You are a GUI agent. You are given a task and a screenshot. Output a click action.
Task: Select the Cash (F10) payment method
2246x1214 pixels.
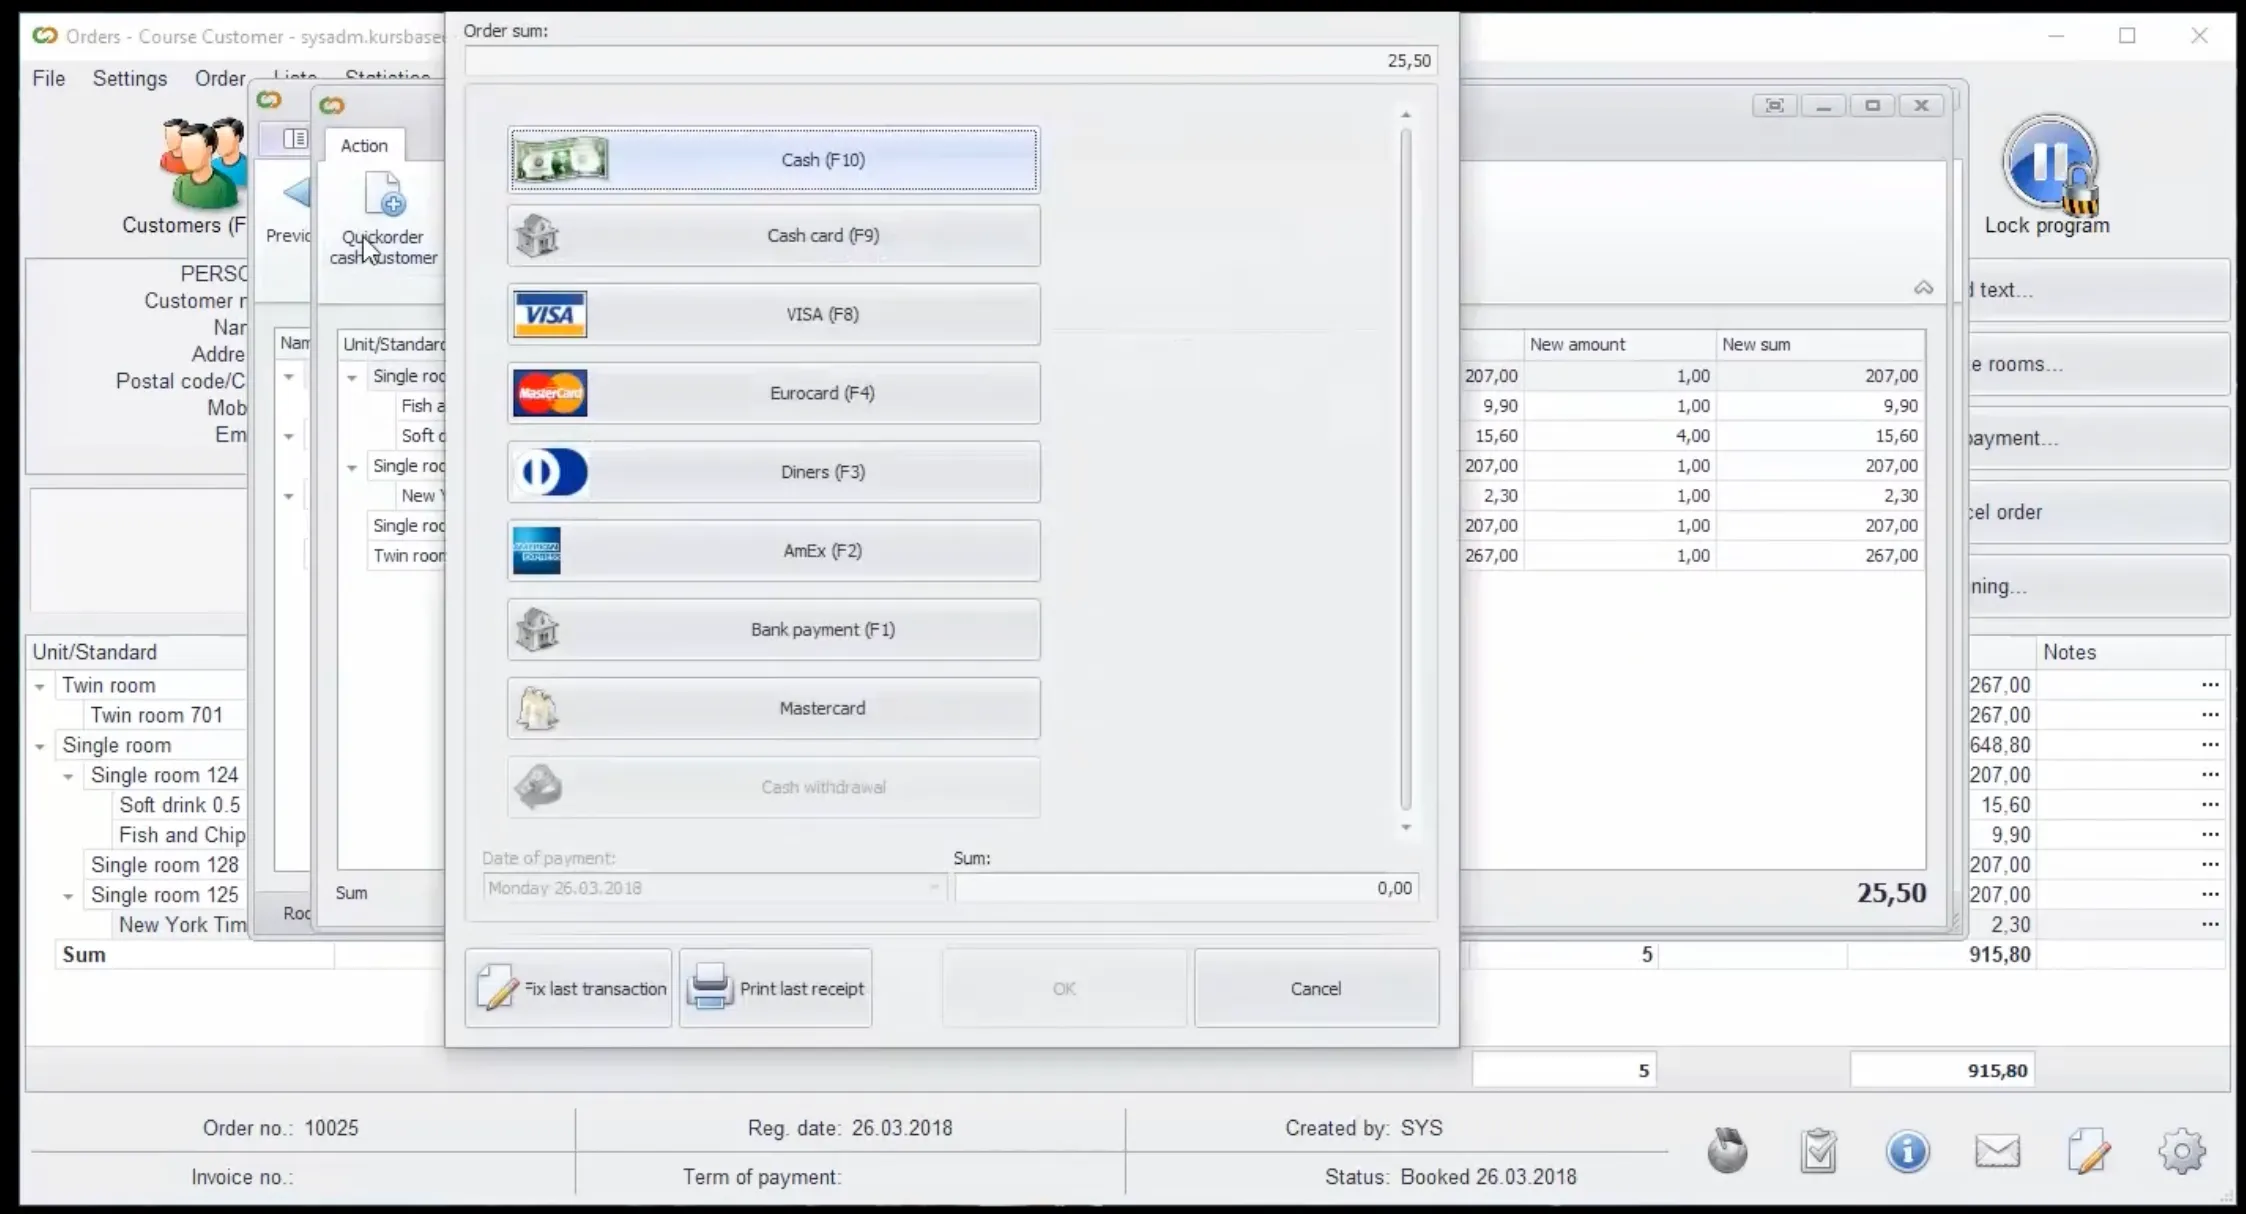click(x=773, y=159)
